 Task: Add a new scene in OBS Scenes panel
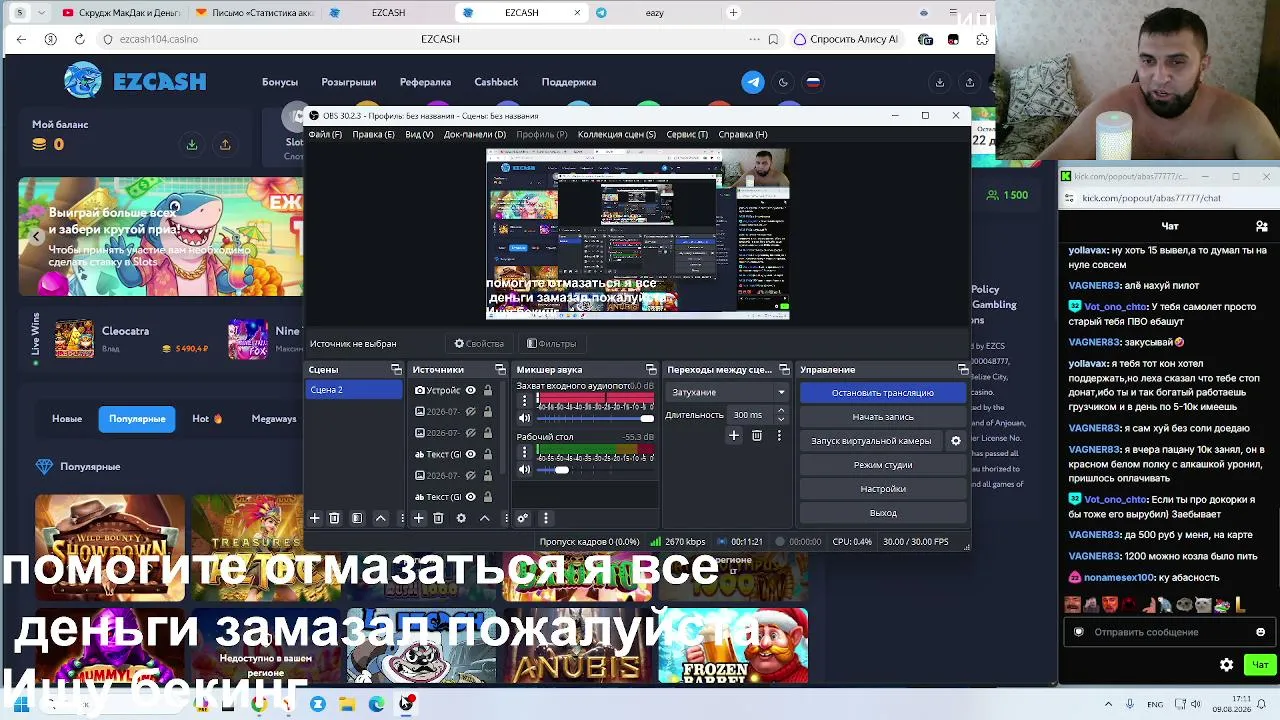314,518
